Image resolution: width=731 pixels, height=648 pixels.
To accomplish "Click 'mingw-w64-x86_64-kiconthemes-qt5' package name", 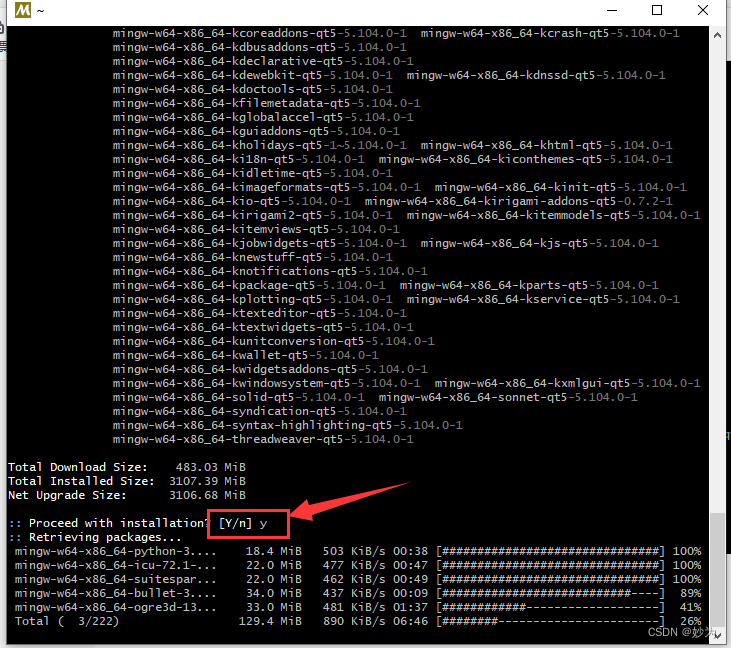I will tap(490, 159).
